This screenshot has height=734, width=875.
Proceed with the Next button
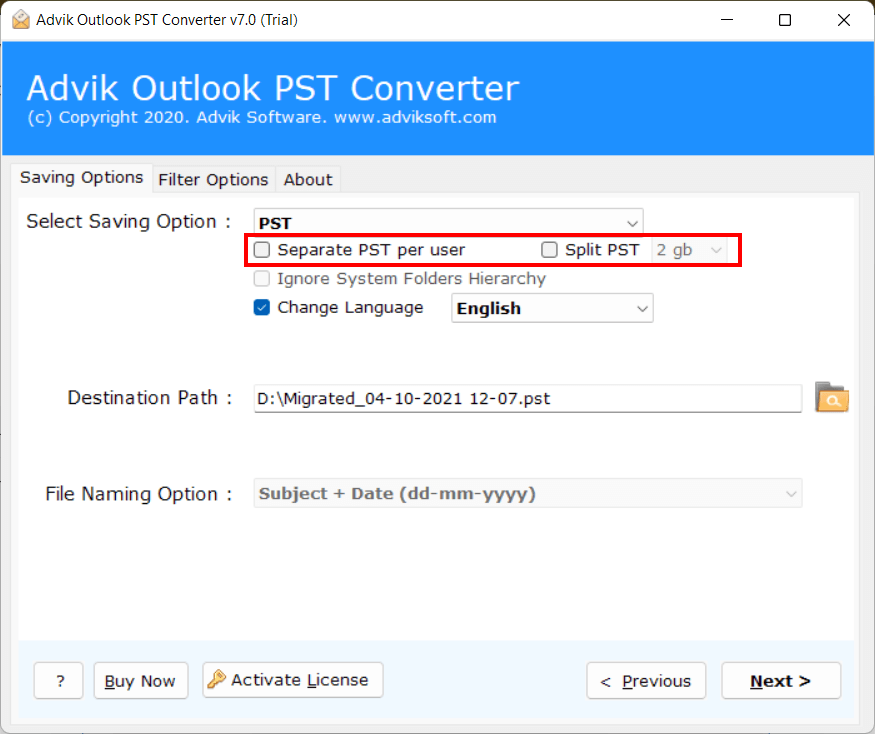781,680
